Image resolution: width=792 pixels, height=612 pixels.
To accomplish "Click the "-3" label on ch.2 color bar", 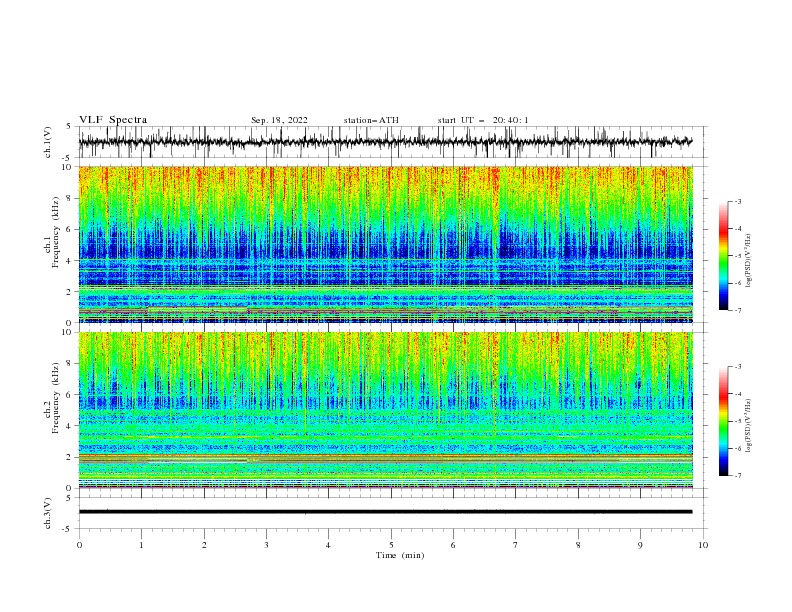I will [x=738, y=367].
